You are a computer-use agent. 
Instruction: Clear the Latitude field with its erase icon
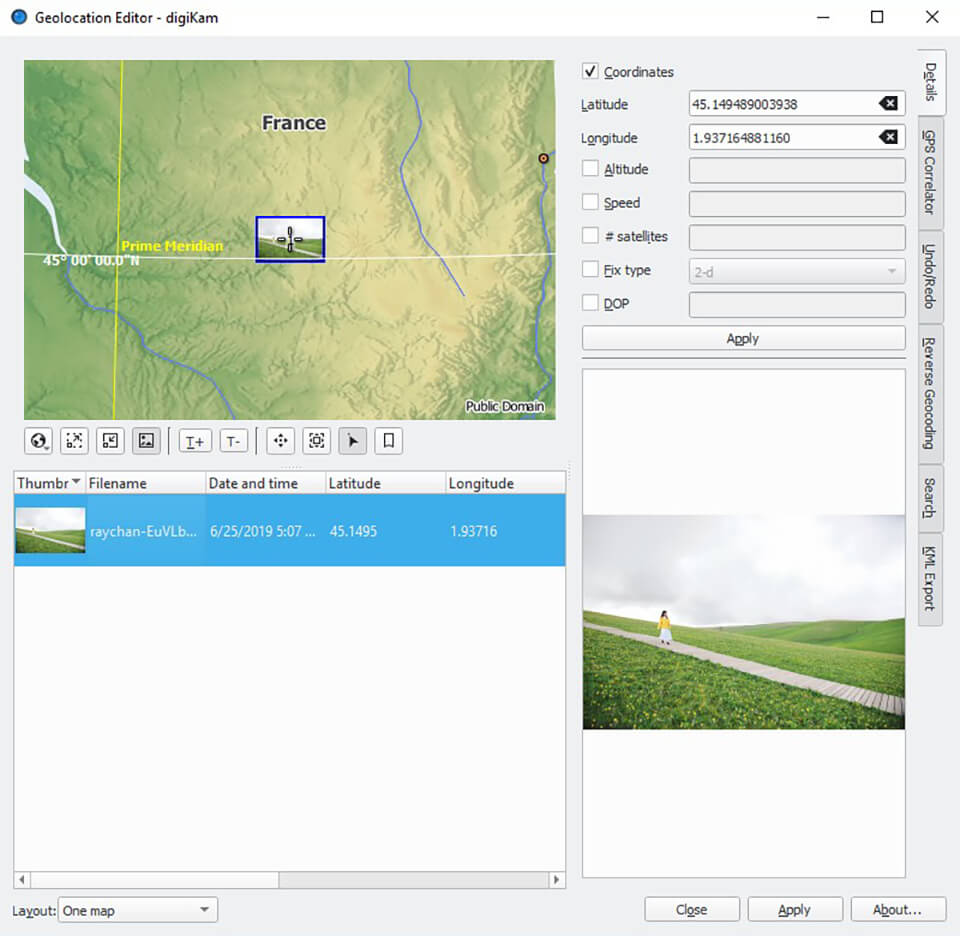click(x=888, y=104)
